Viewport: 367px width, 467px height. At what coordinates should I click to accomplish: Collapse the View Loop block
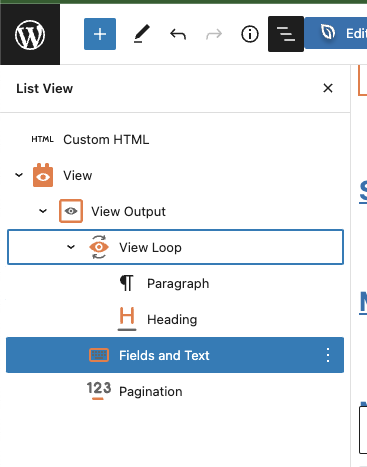click(x=71, y=247)
